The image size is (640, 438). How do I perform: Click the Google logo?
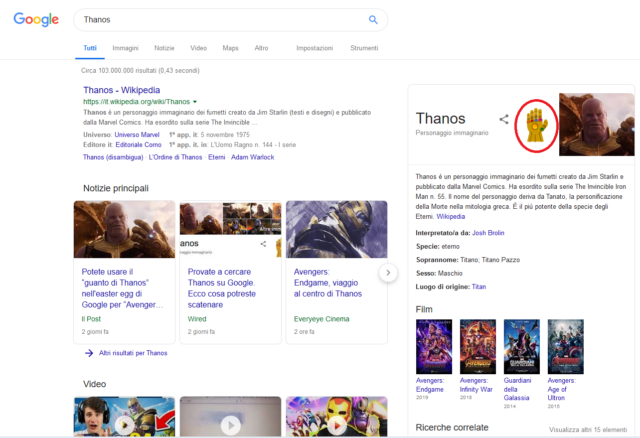click(38, 20)
